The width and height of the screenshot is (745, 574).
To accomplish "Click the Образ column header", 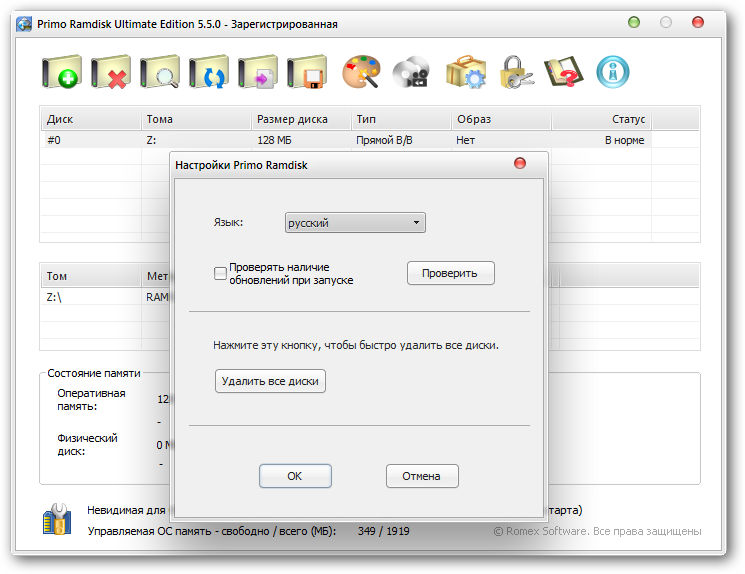I will 501,119.
